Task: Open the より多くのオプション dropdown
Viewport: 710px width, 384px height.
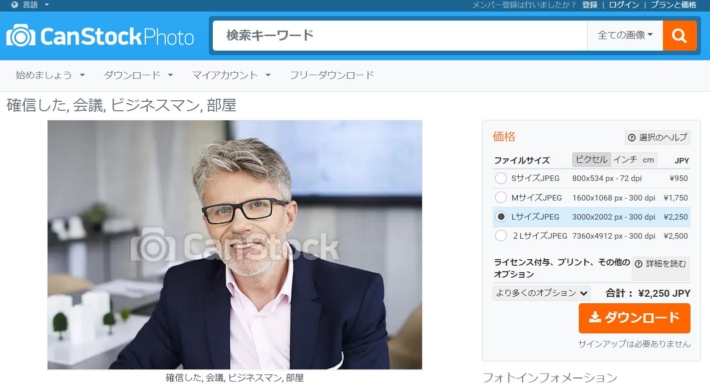Action: pos(541,293)
